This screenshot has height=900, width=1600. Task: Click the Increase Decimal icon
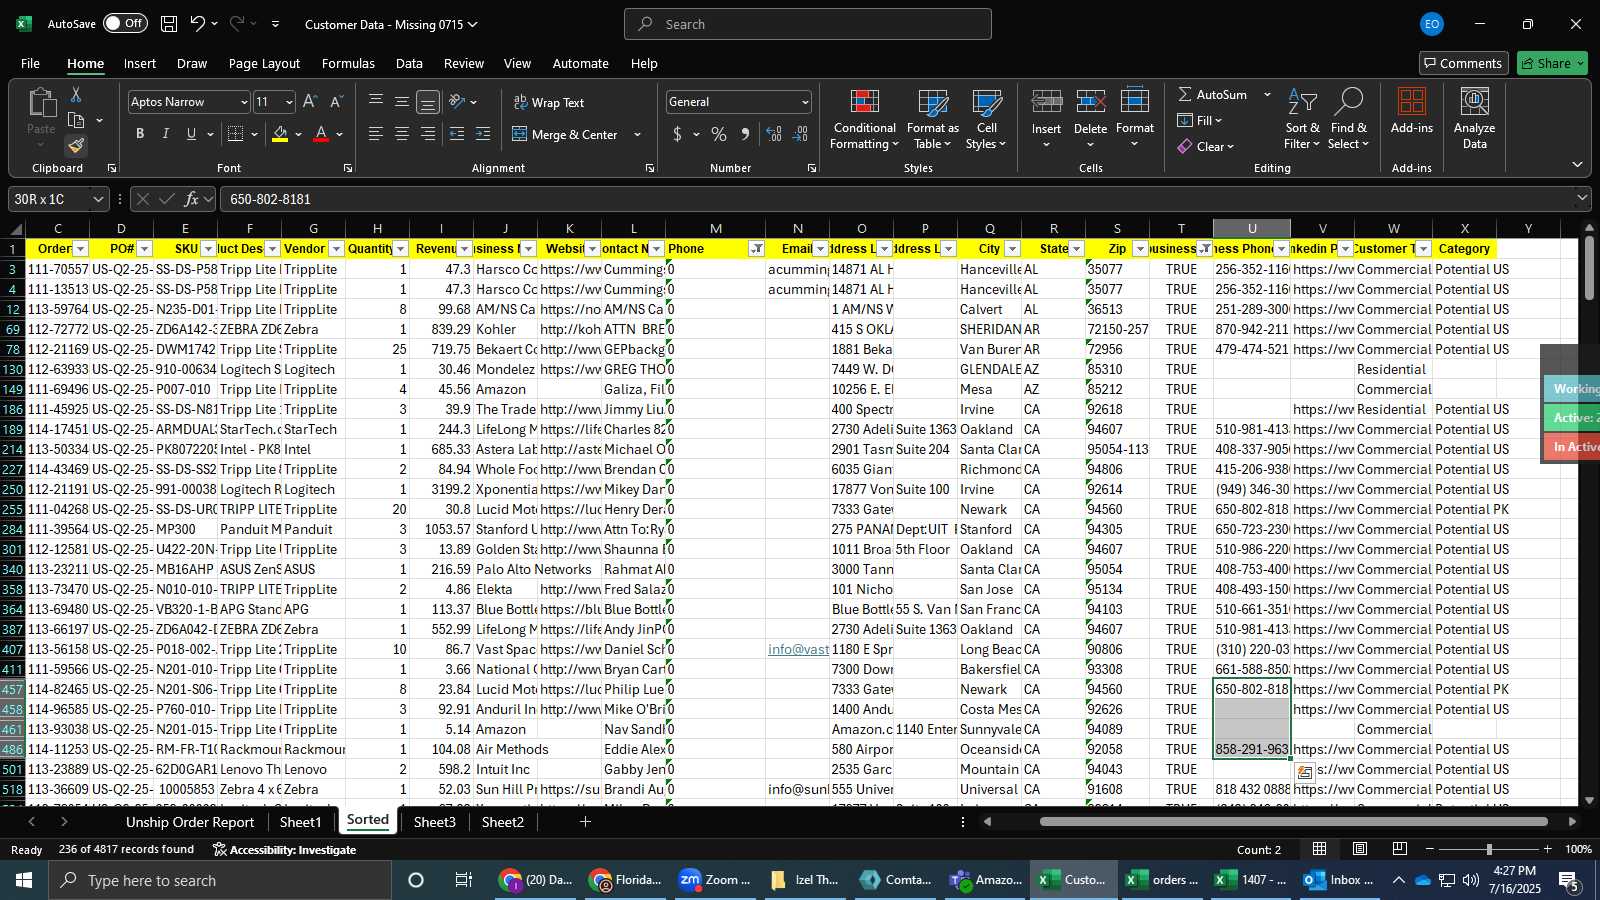[774, 134]
